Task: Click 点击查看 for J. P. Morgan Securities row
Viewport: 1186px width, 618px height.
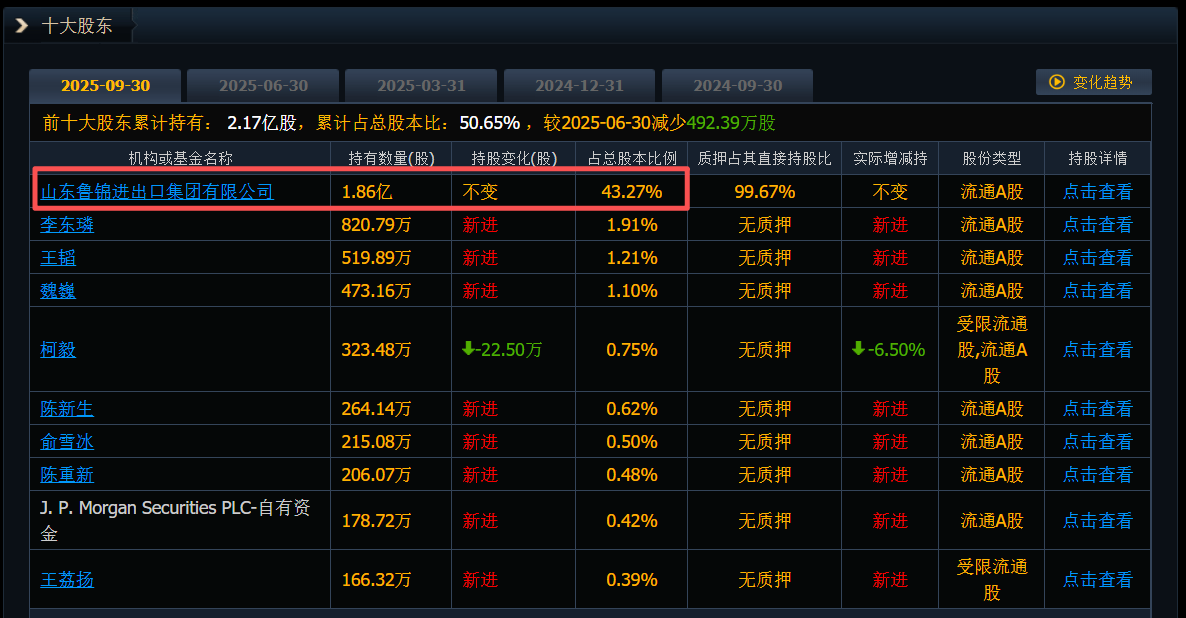Action: pos(1097,521)
